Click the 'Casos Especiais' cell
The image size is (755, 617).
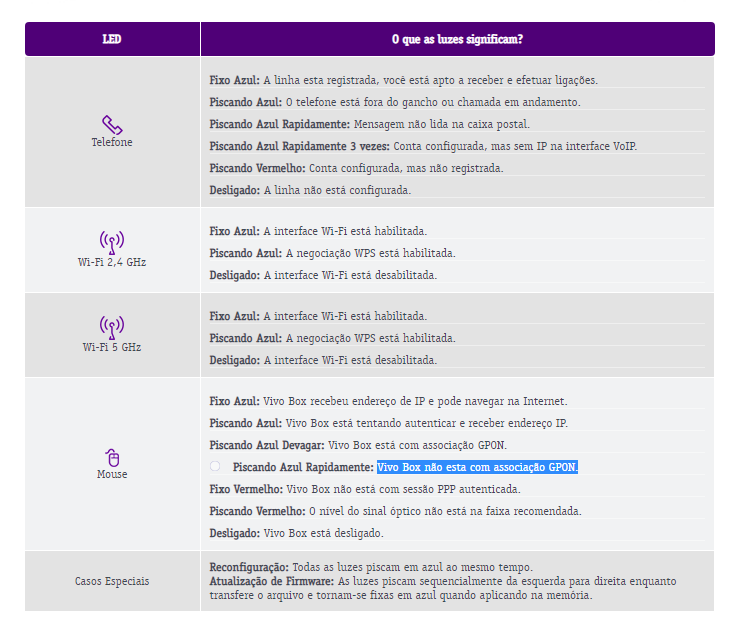click(112, 581)
